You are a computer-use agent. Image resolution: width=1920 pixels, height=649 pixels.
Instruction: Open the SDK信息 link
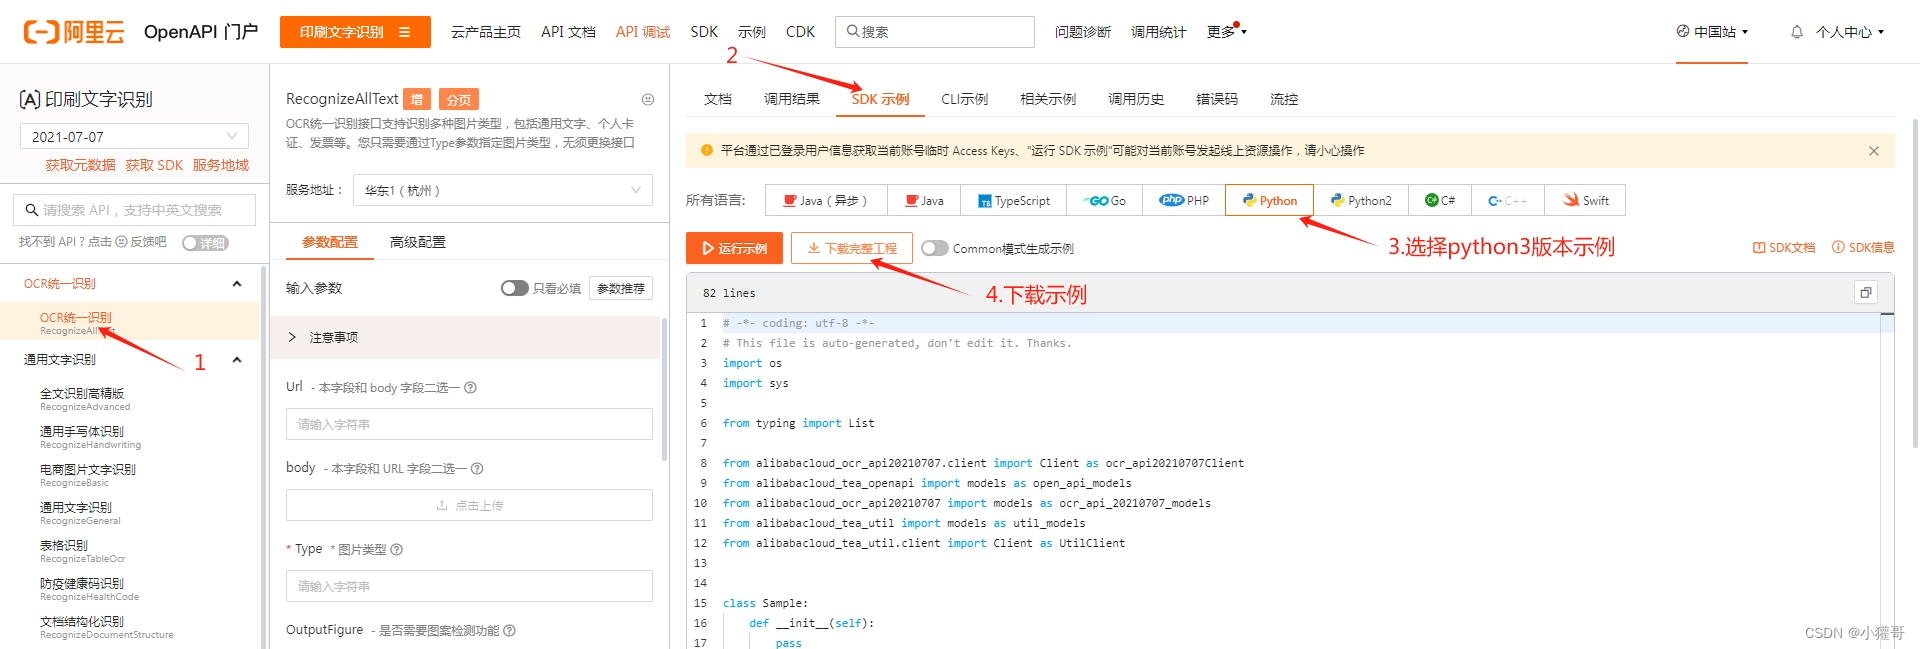pyautogui.click(x=1863, y=248)
